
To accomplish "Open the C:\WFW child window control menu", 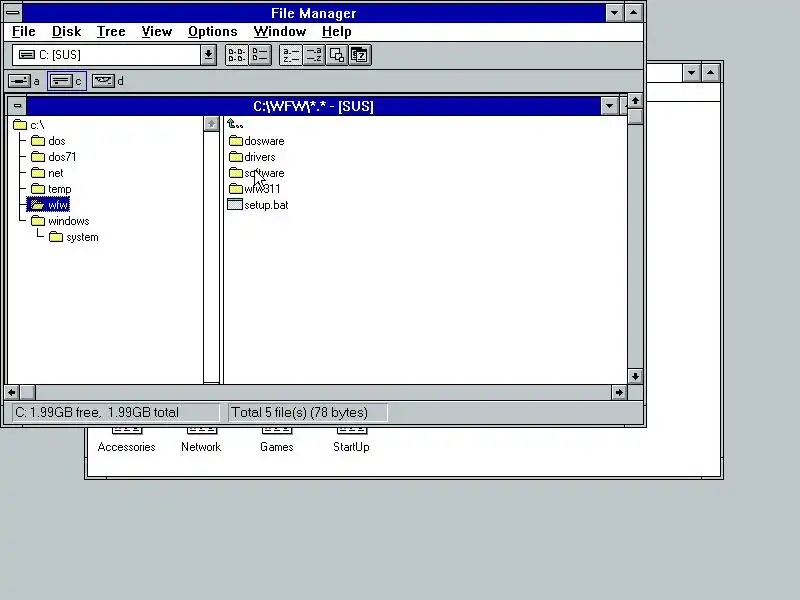I will coord(17,106).
